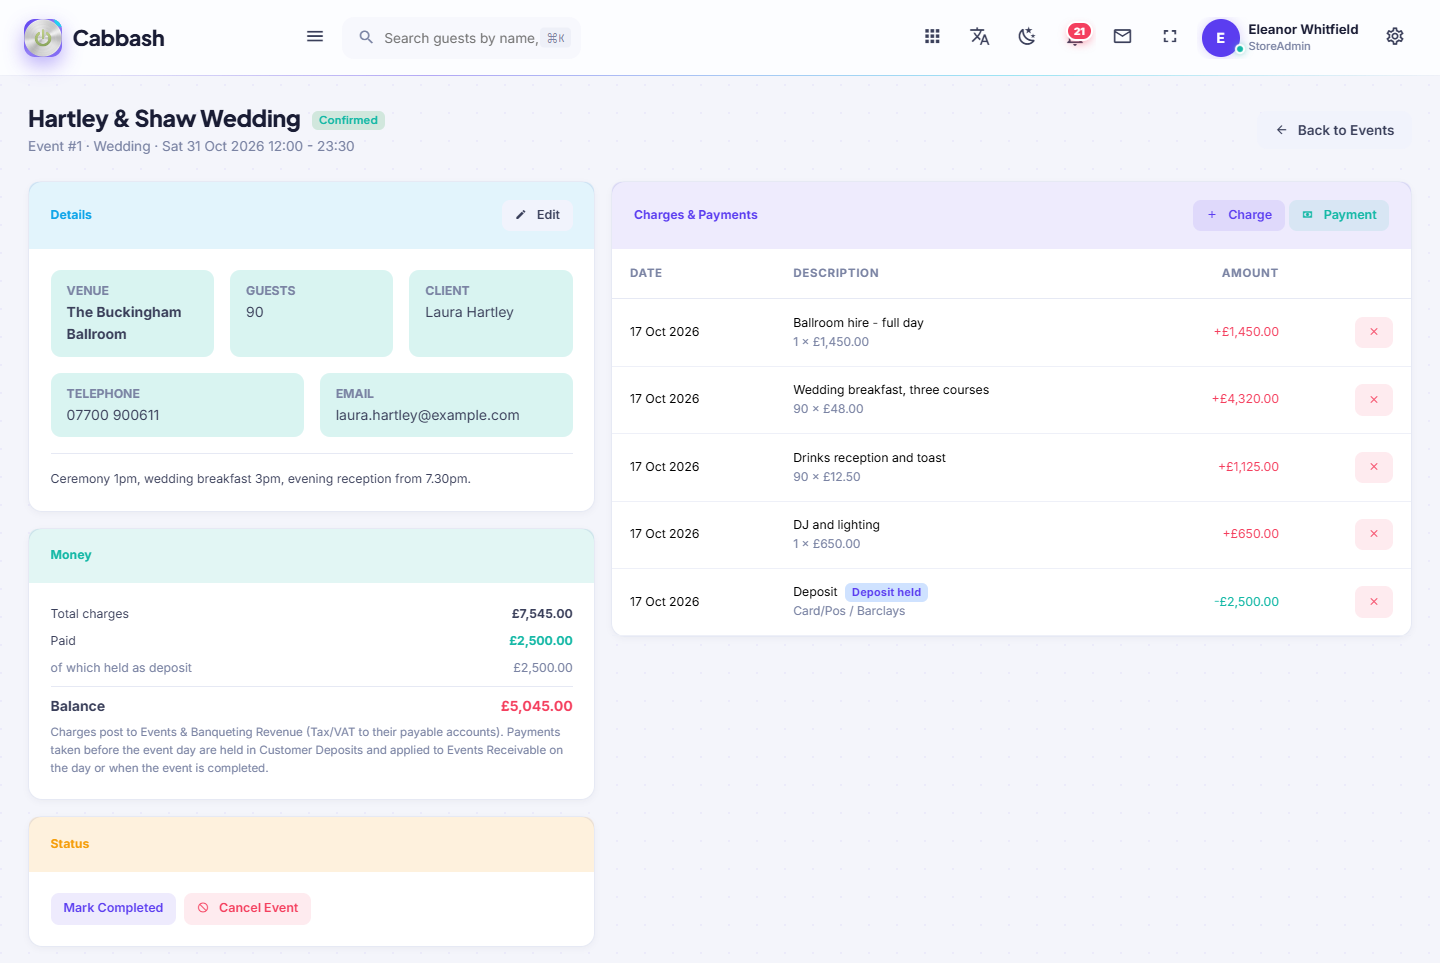Toggle the hamburger sidebar menu

pyautogui.click(x=315, y=37)
